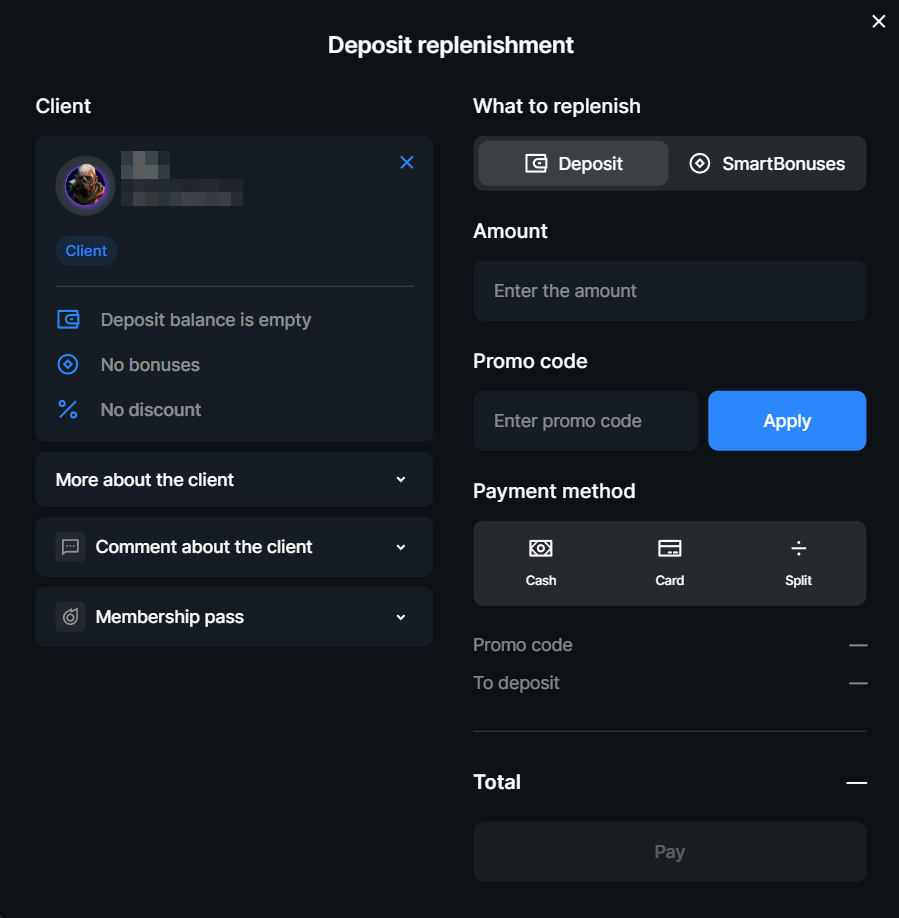Click the discount percent icon
This screenshot has height=918, width=899.
click(x=68, y=409)
